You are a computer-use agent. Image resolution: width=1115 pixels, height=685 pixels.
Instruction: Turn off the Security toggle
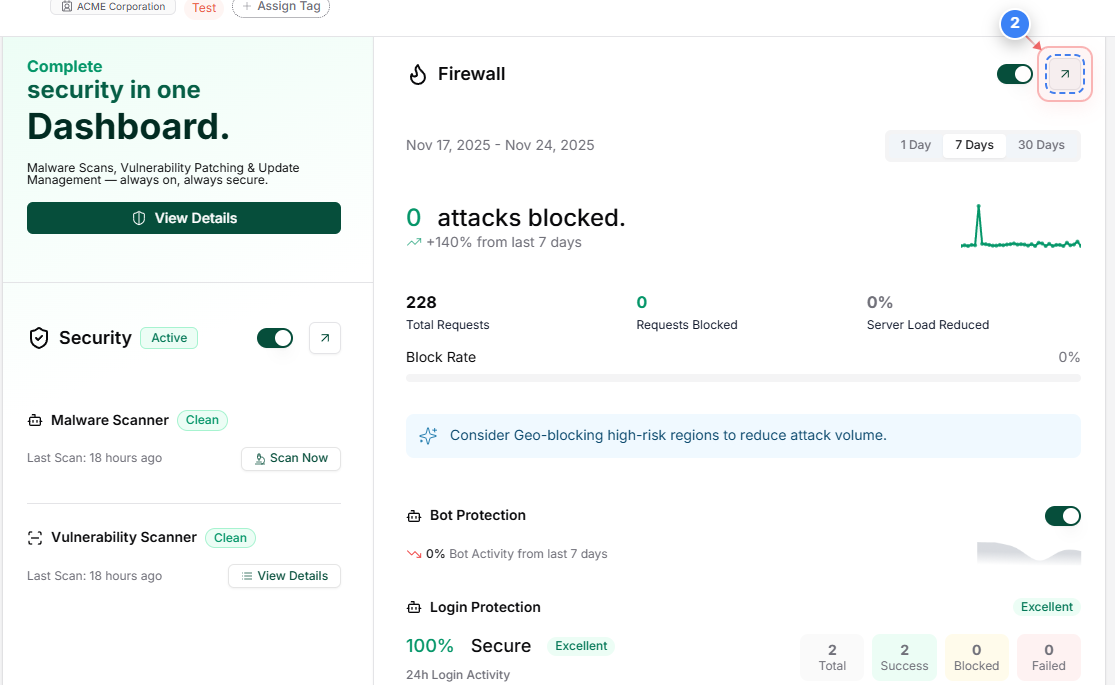(274, 338)
